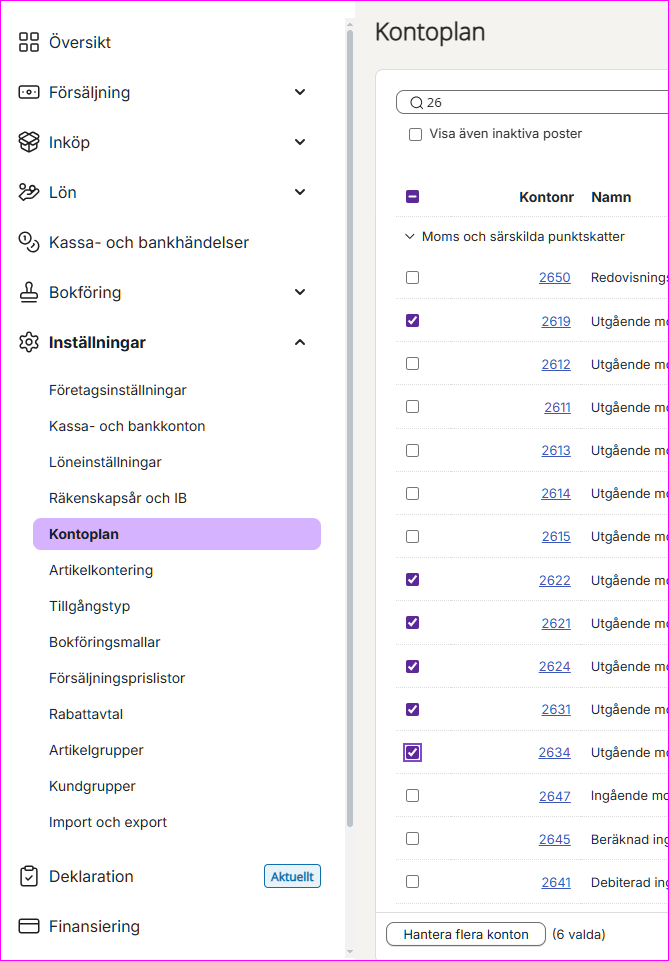Open Rabattavtal page
The height and width of the screenshot is (961, 669).
coord(86,715)
